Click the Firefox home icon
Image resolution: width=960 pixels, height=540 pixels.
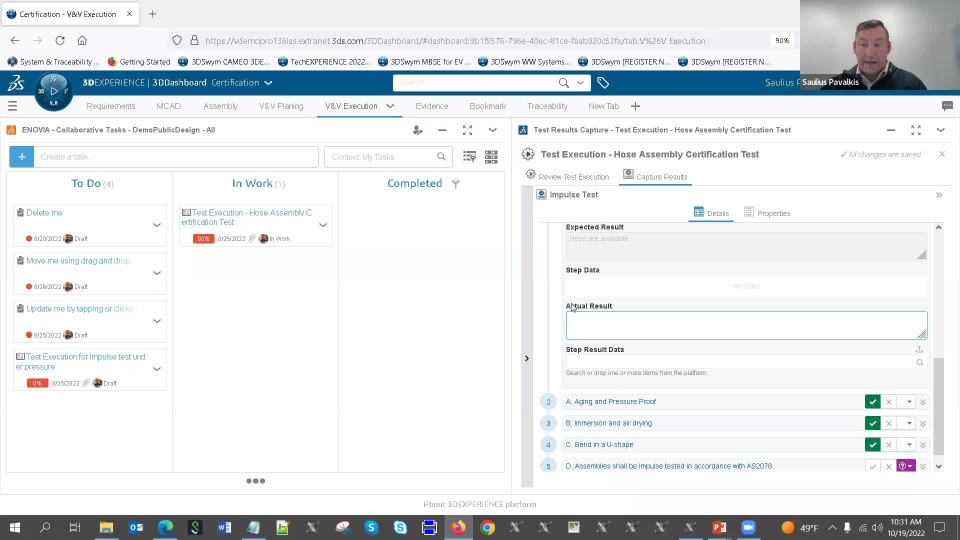82,40
